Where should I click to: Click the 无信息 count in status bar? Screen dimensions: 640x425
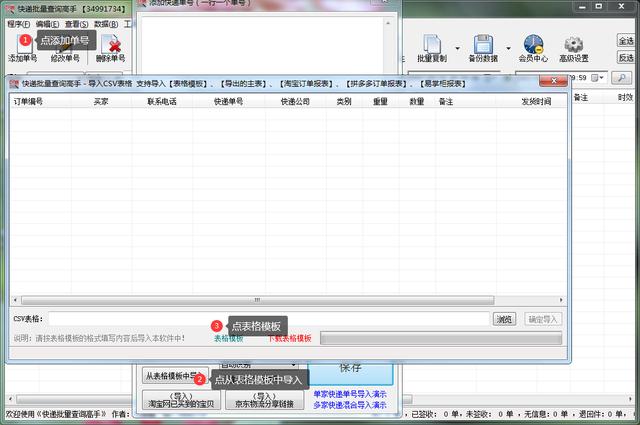(x=546, y=414)
